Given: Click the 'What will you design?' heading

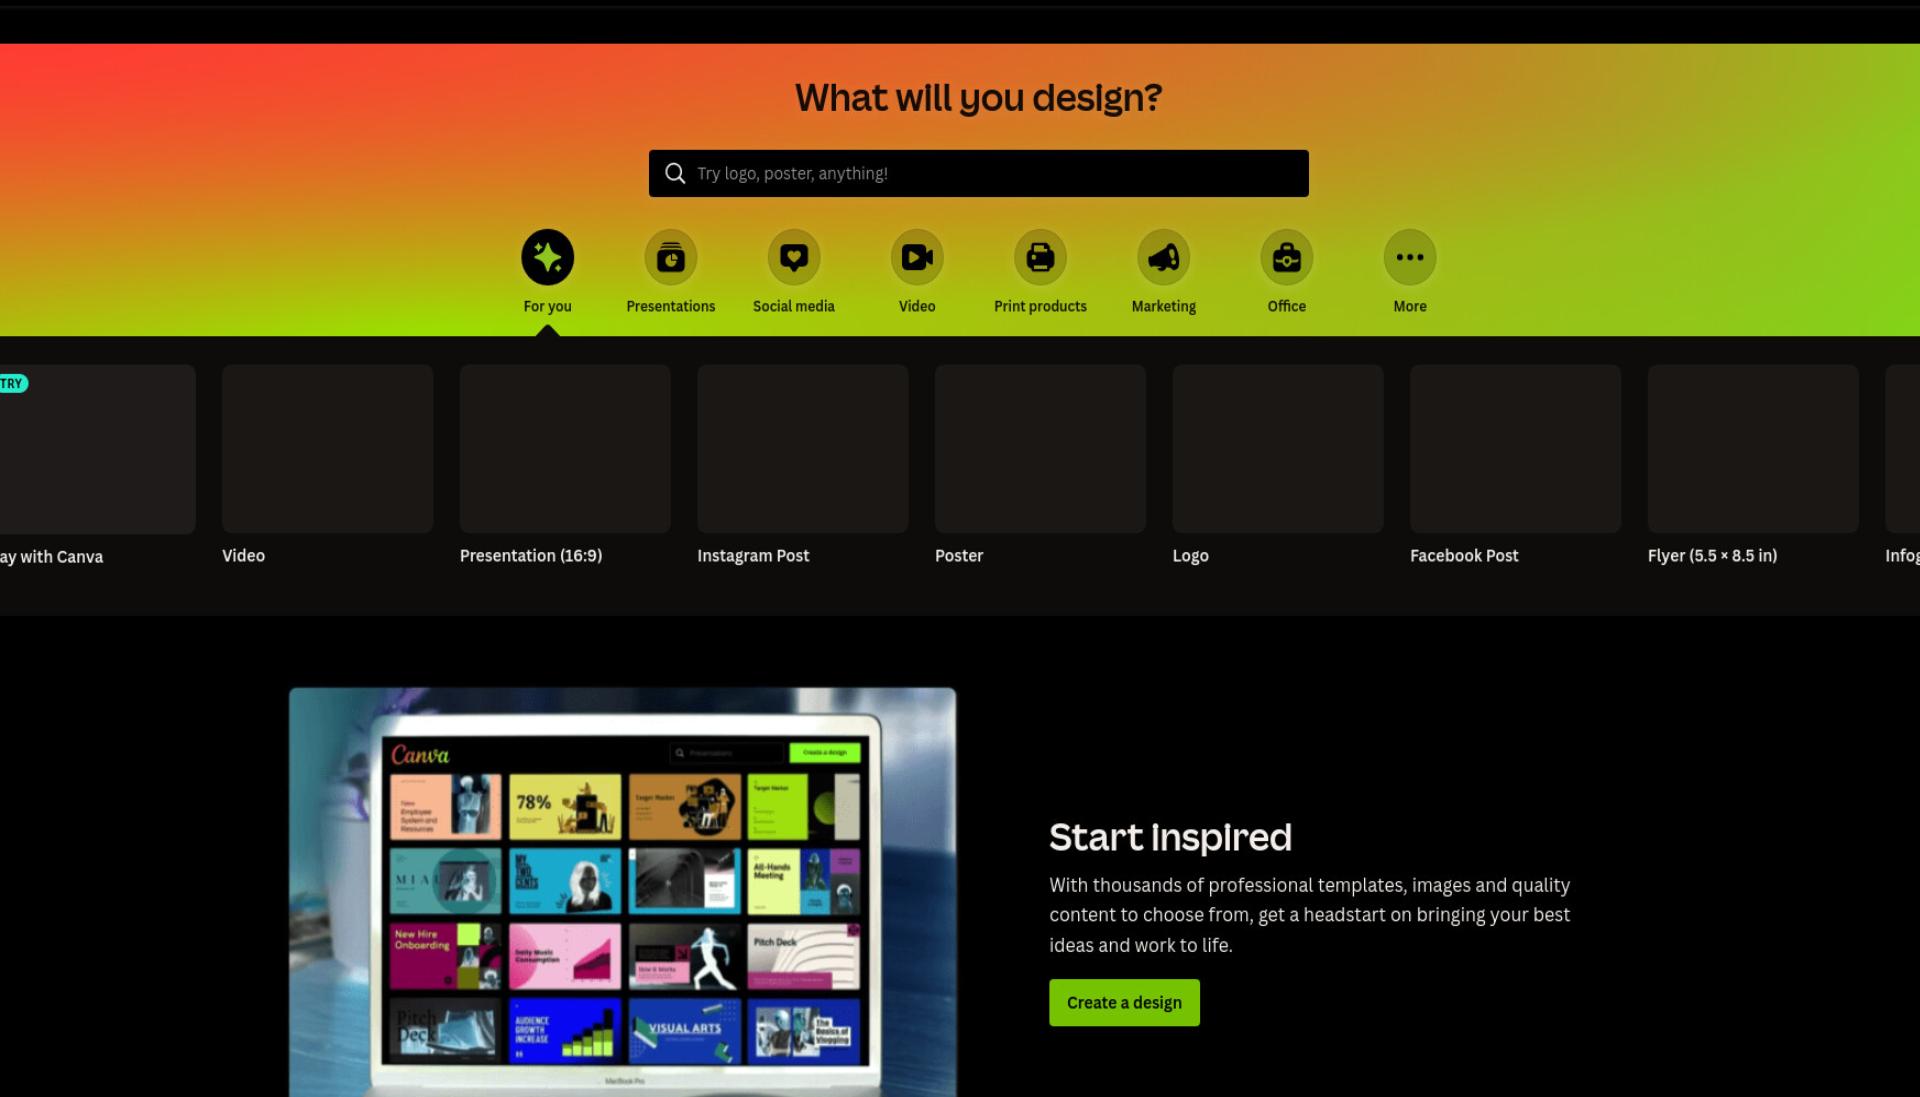Looking at the screenshot, I should 978,98.
